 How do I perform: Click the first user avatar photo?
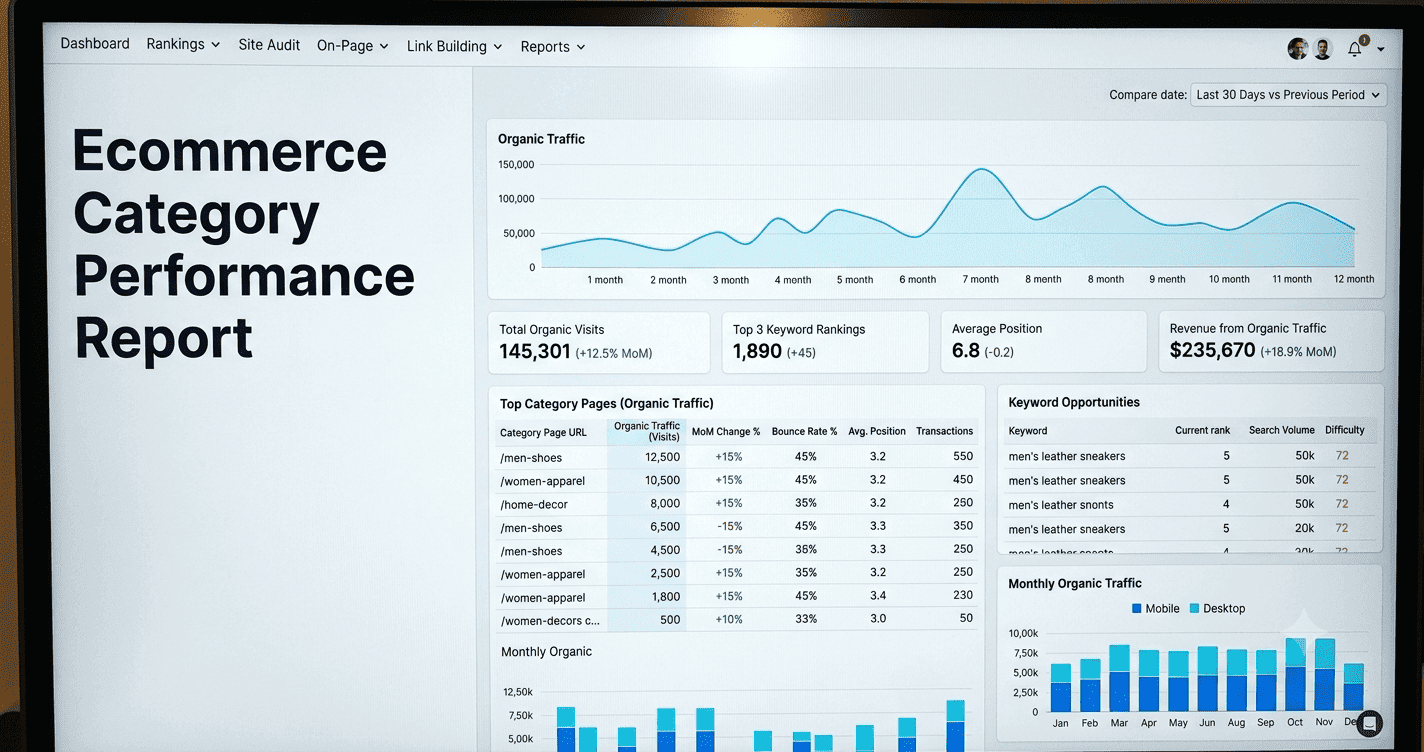1298,49
